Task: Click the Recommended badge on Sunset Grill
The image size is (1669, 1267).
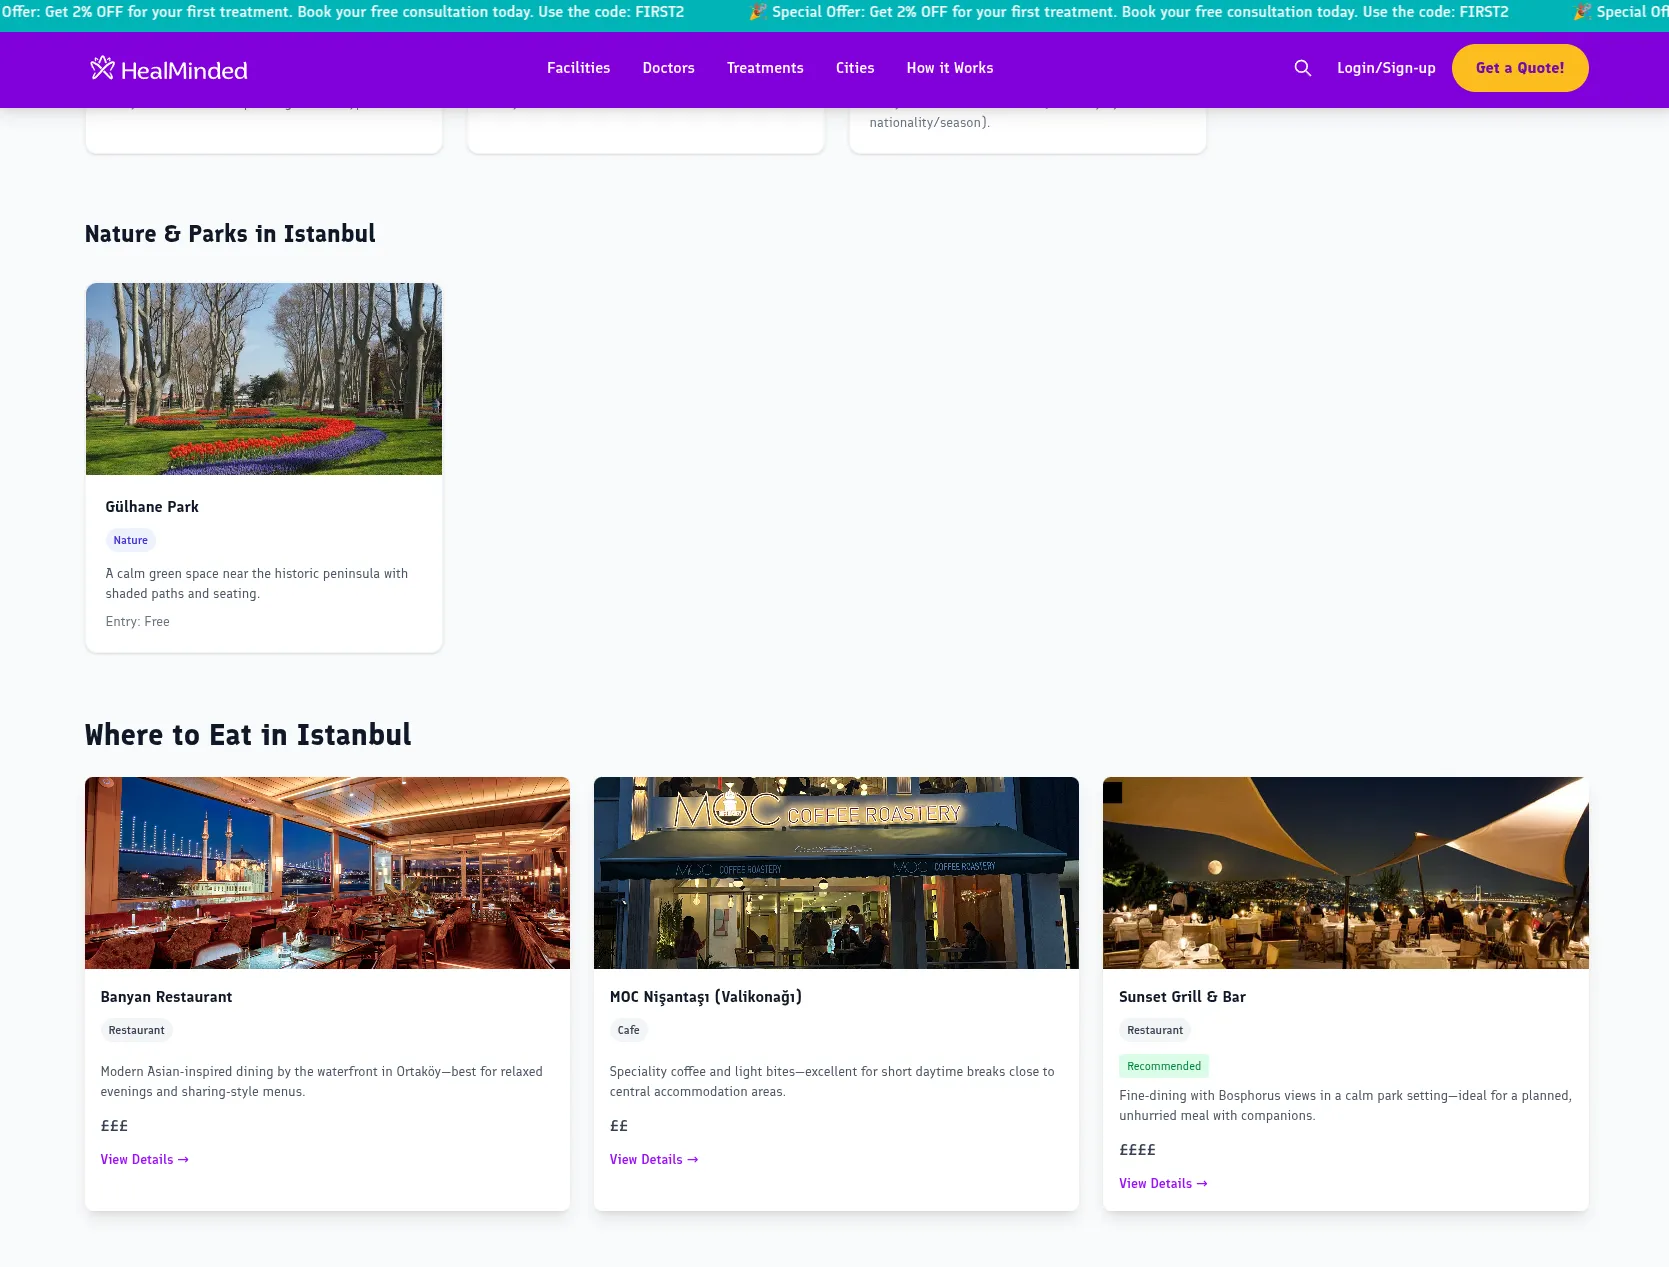Action: pyautogui.click(x=1164, y=1066)
